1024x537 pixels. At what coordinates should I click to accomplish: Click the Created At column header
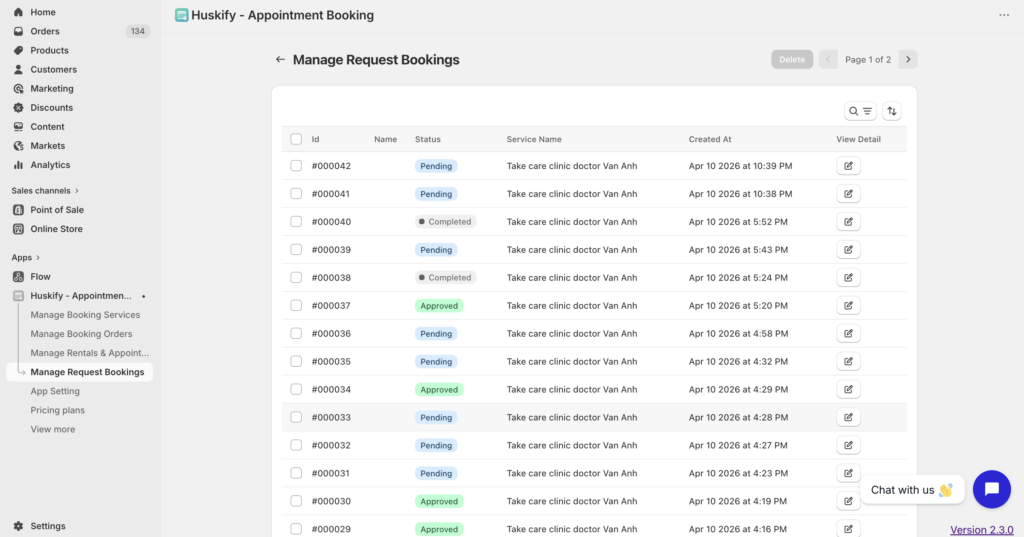pyautogui.click(x=710, y=139)
